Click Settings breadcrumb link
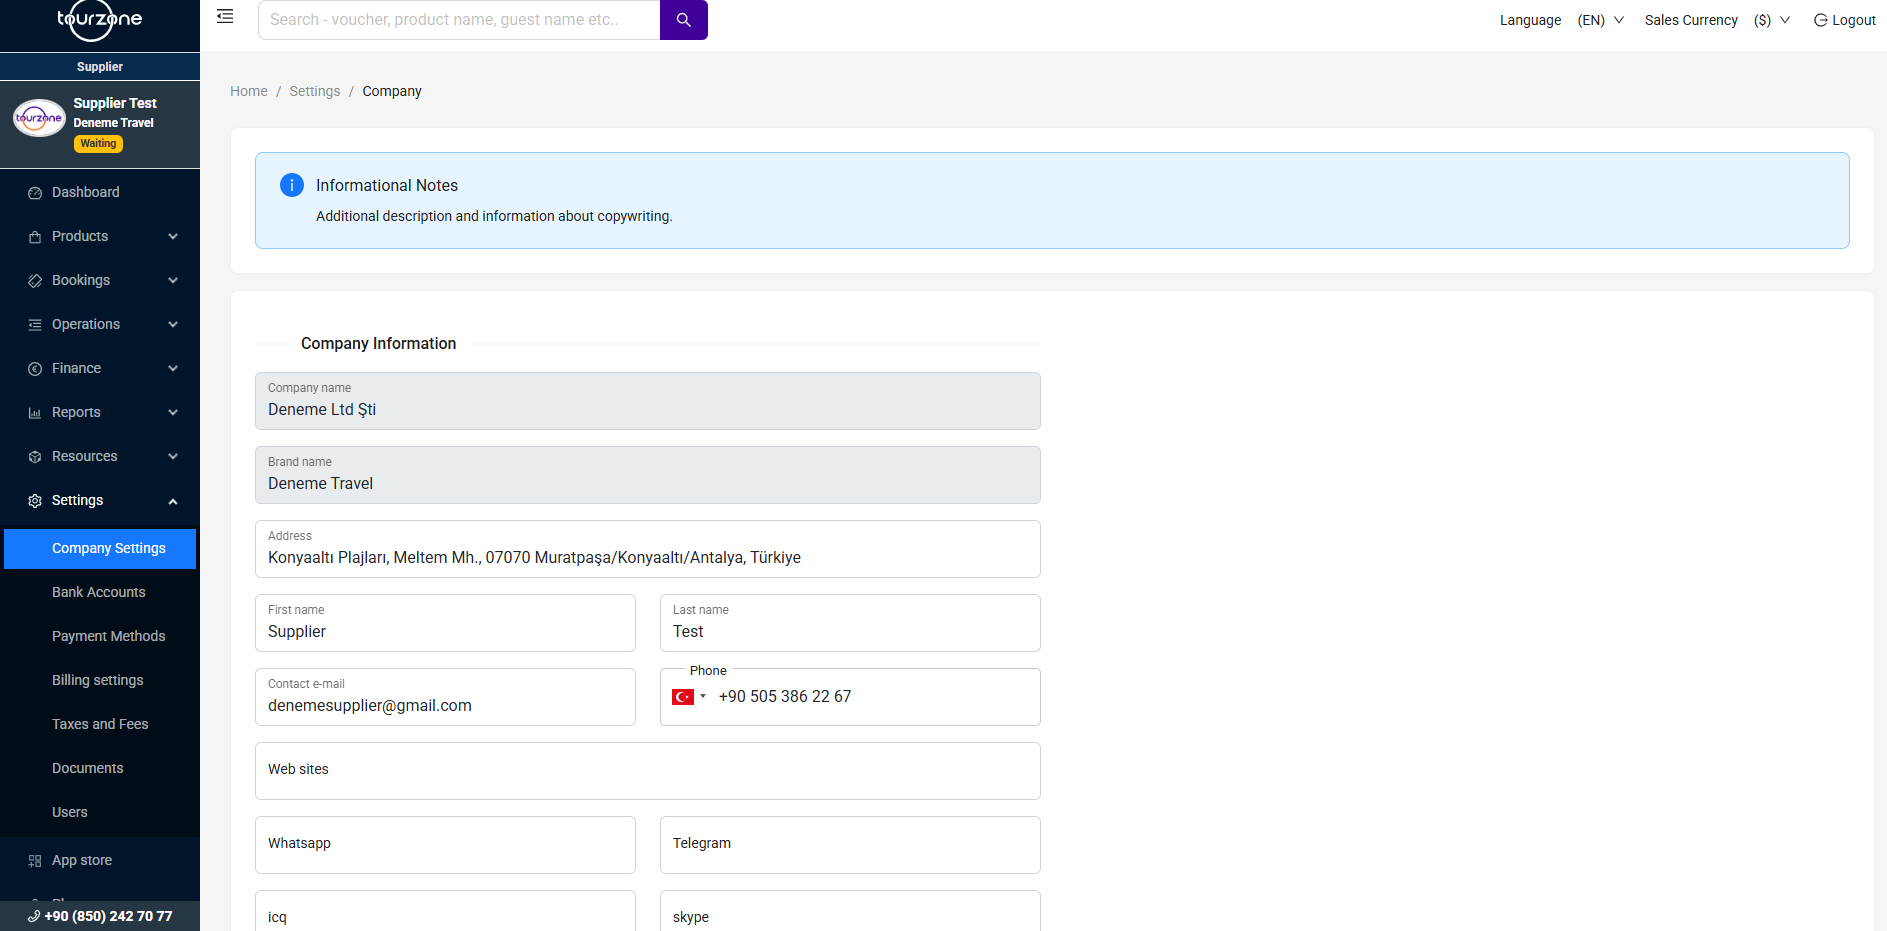Image resolution: width=1887 pixels, height=931 pixels. tap(315, 91)
